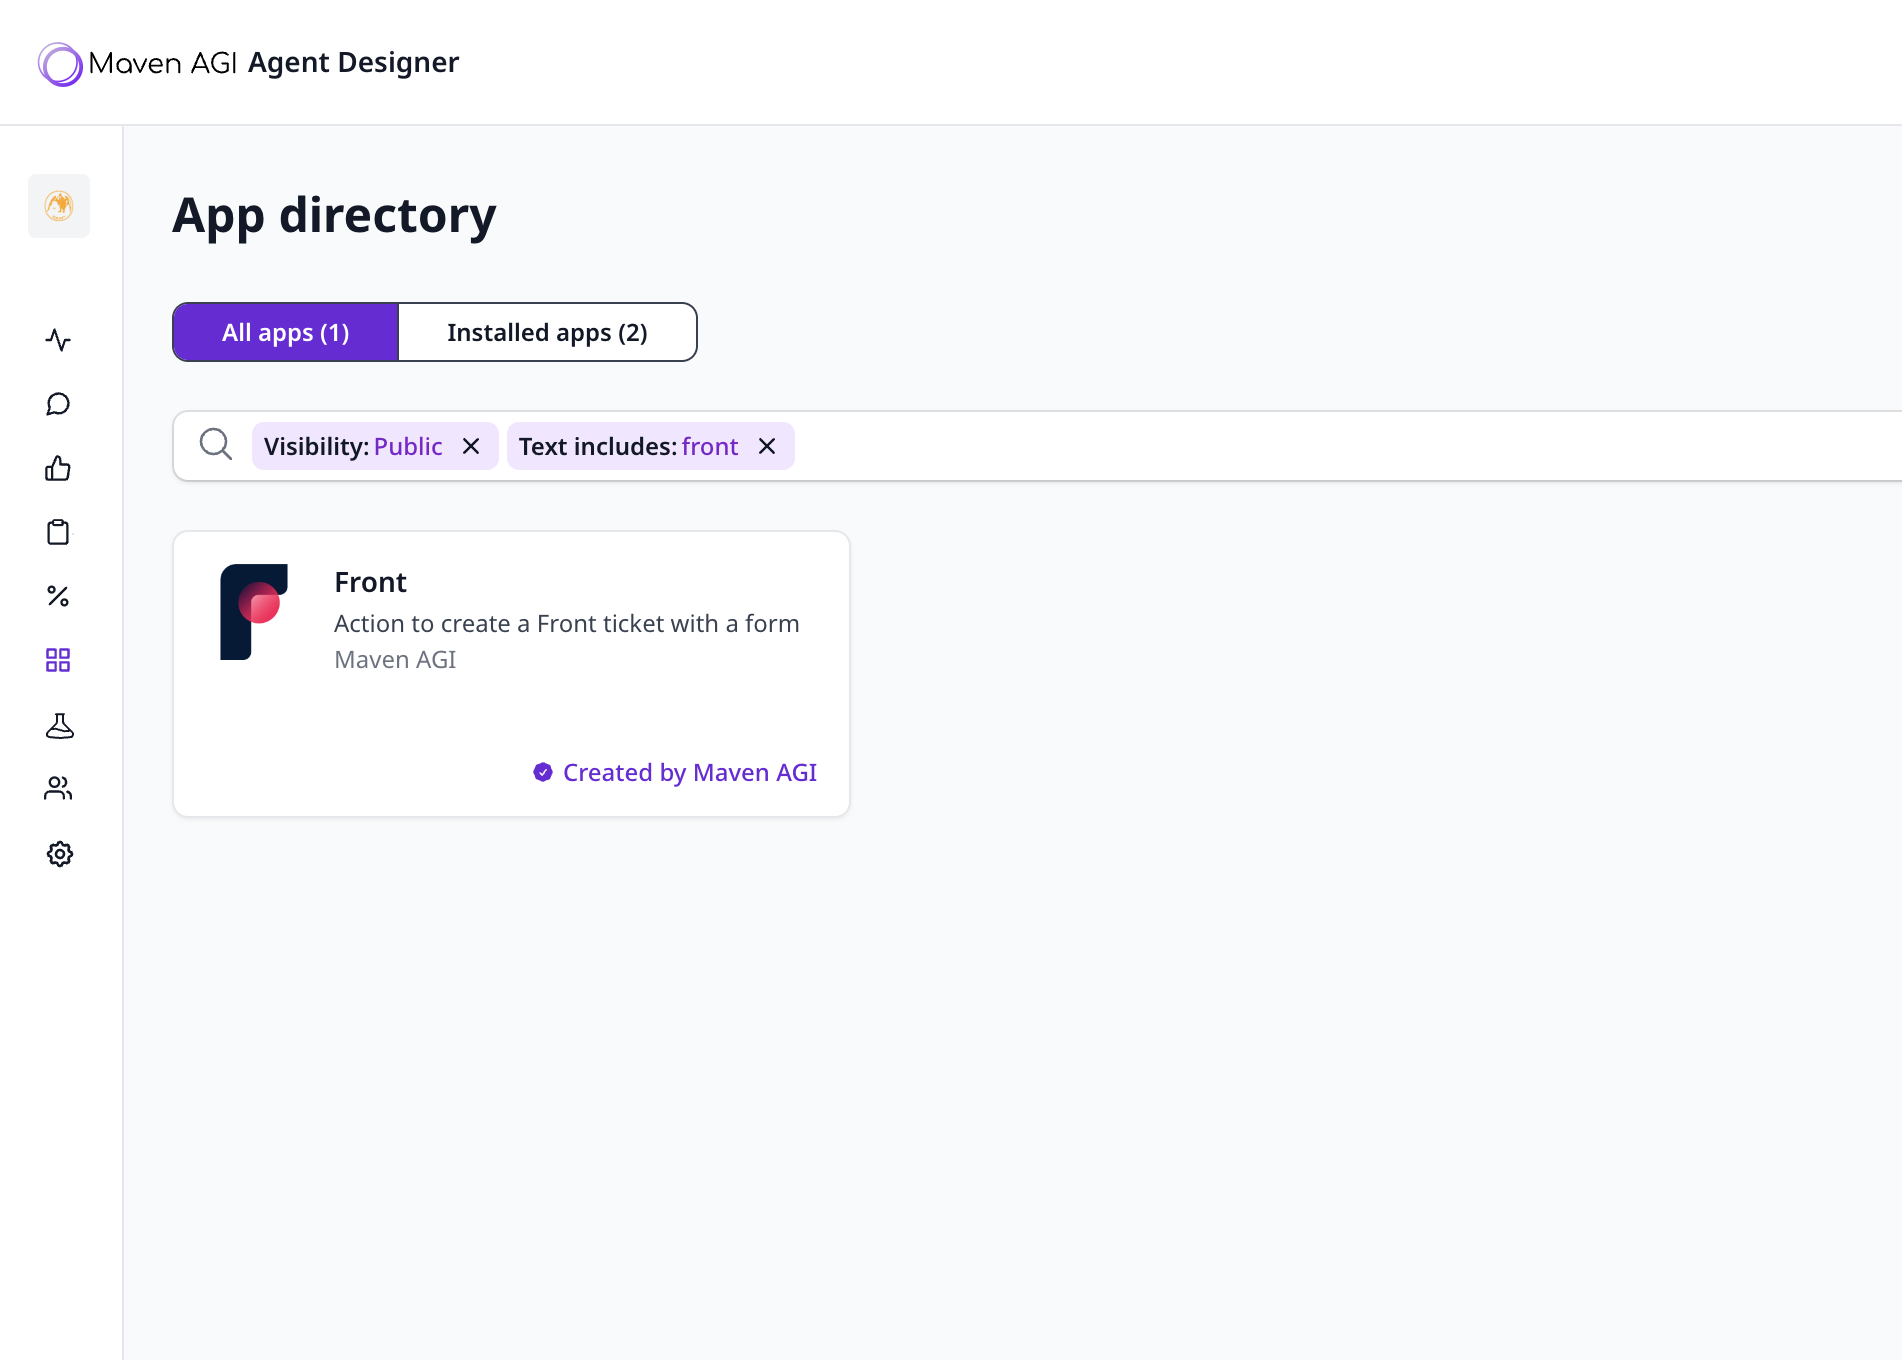1902x1360 pixels.
Task: Open the clipboard icon in sidebar
Action: point(59,532)
